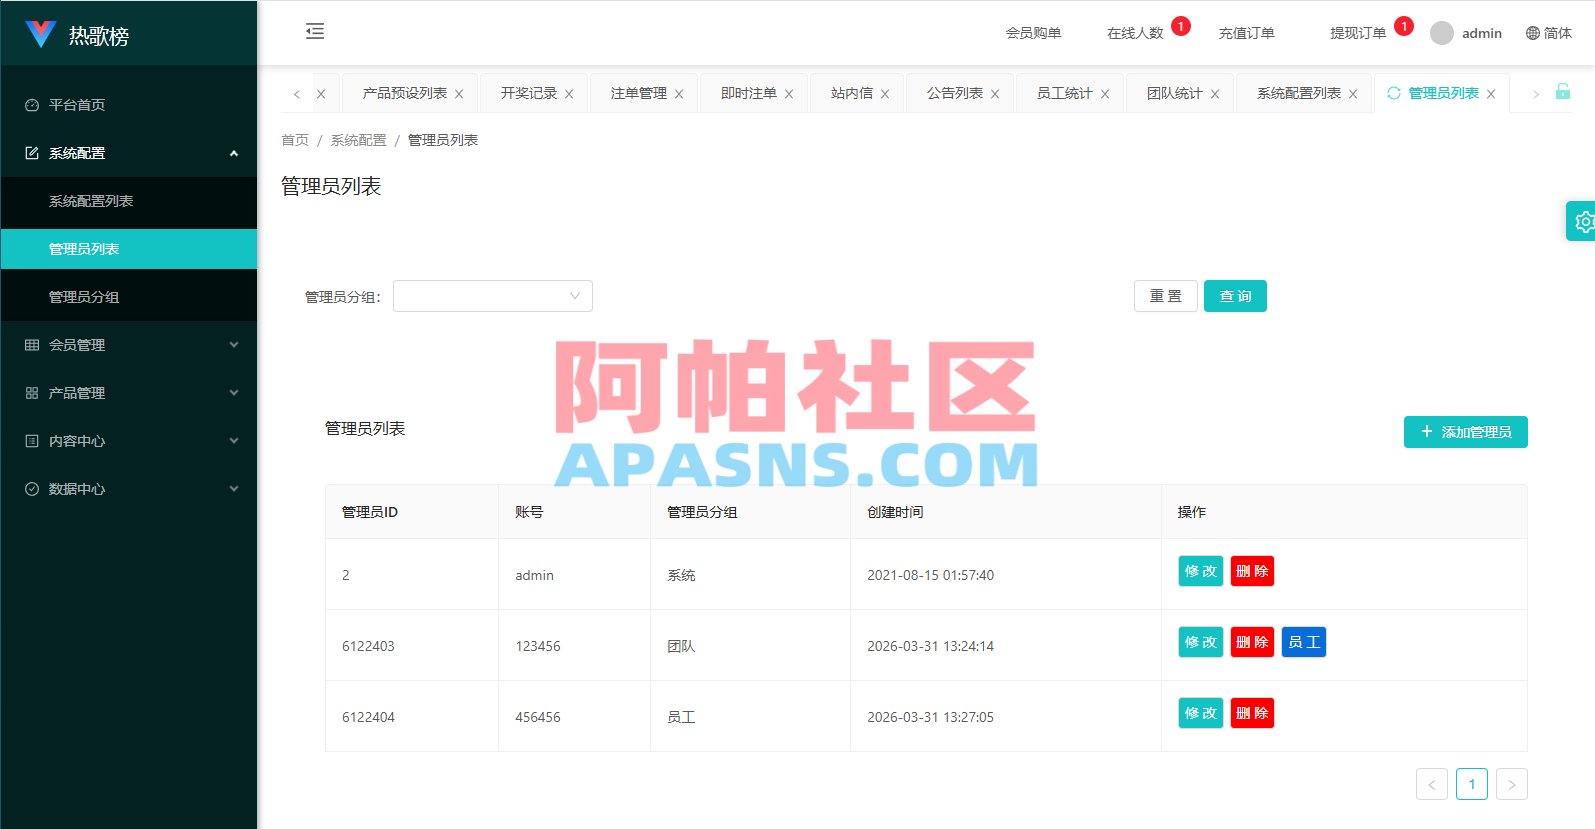
Task: Close the 站内信 tab
Action: (x=885, y=94)
